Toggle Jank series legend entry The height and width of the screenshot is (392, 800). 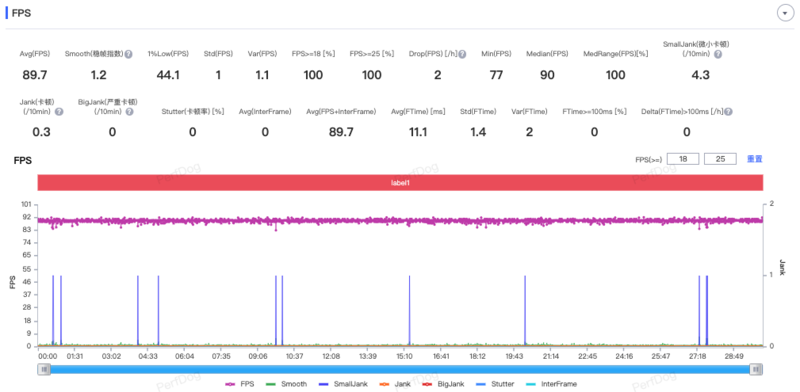click(396, 384)
